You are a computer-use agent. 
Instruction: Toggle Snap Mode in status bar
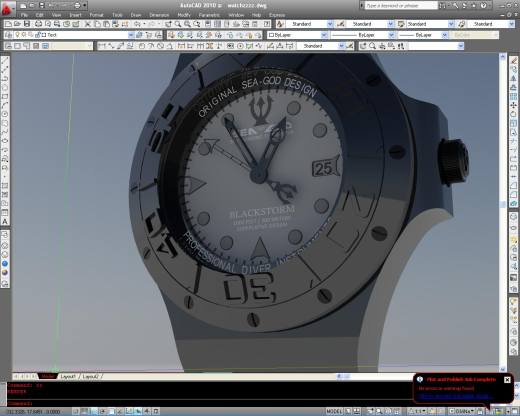coord(77,411)
